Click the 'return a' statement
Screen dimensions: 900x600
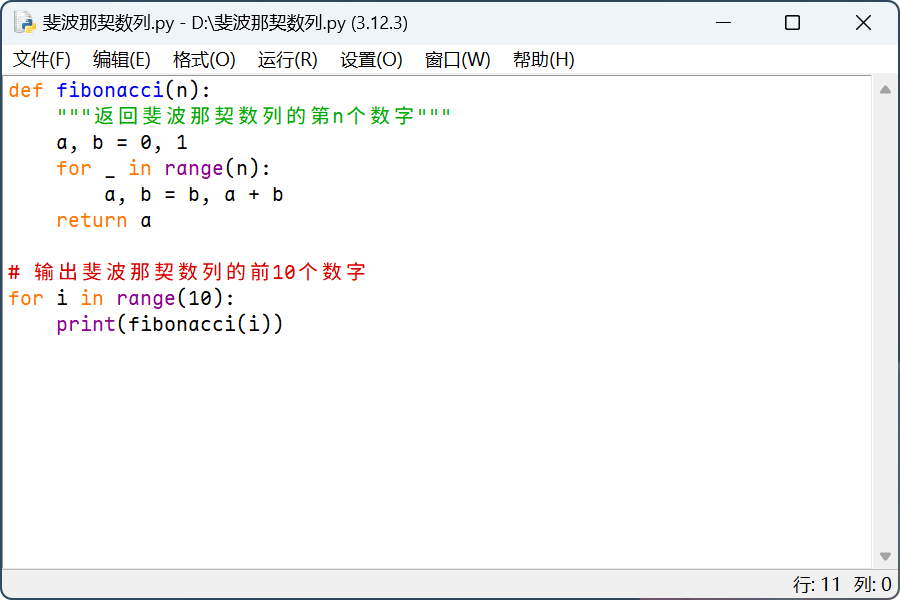[x=104, y=220]
